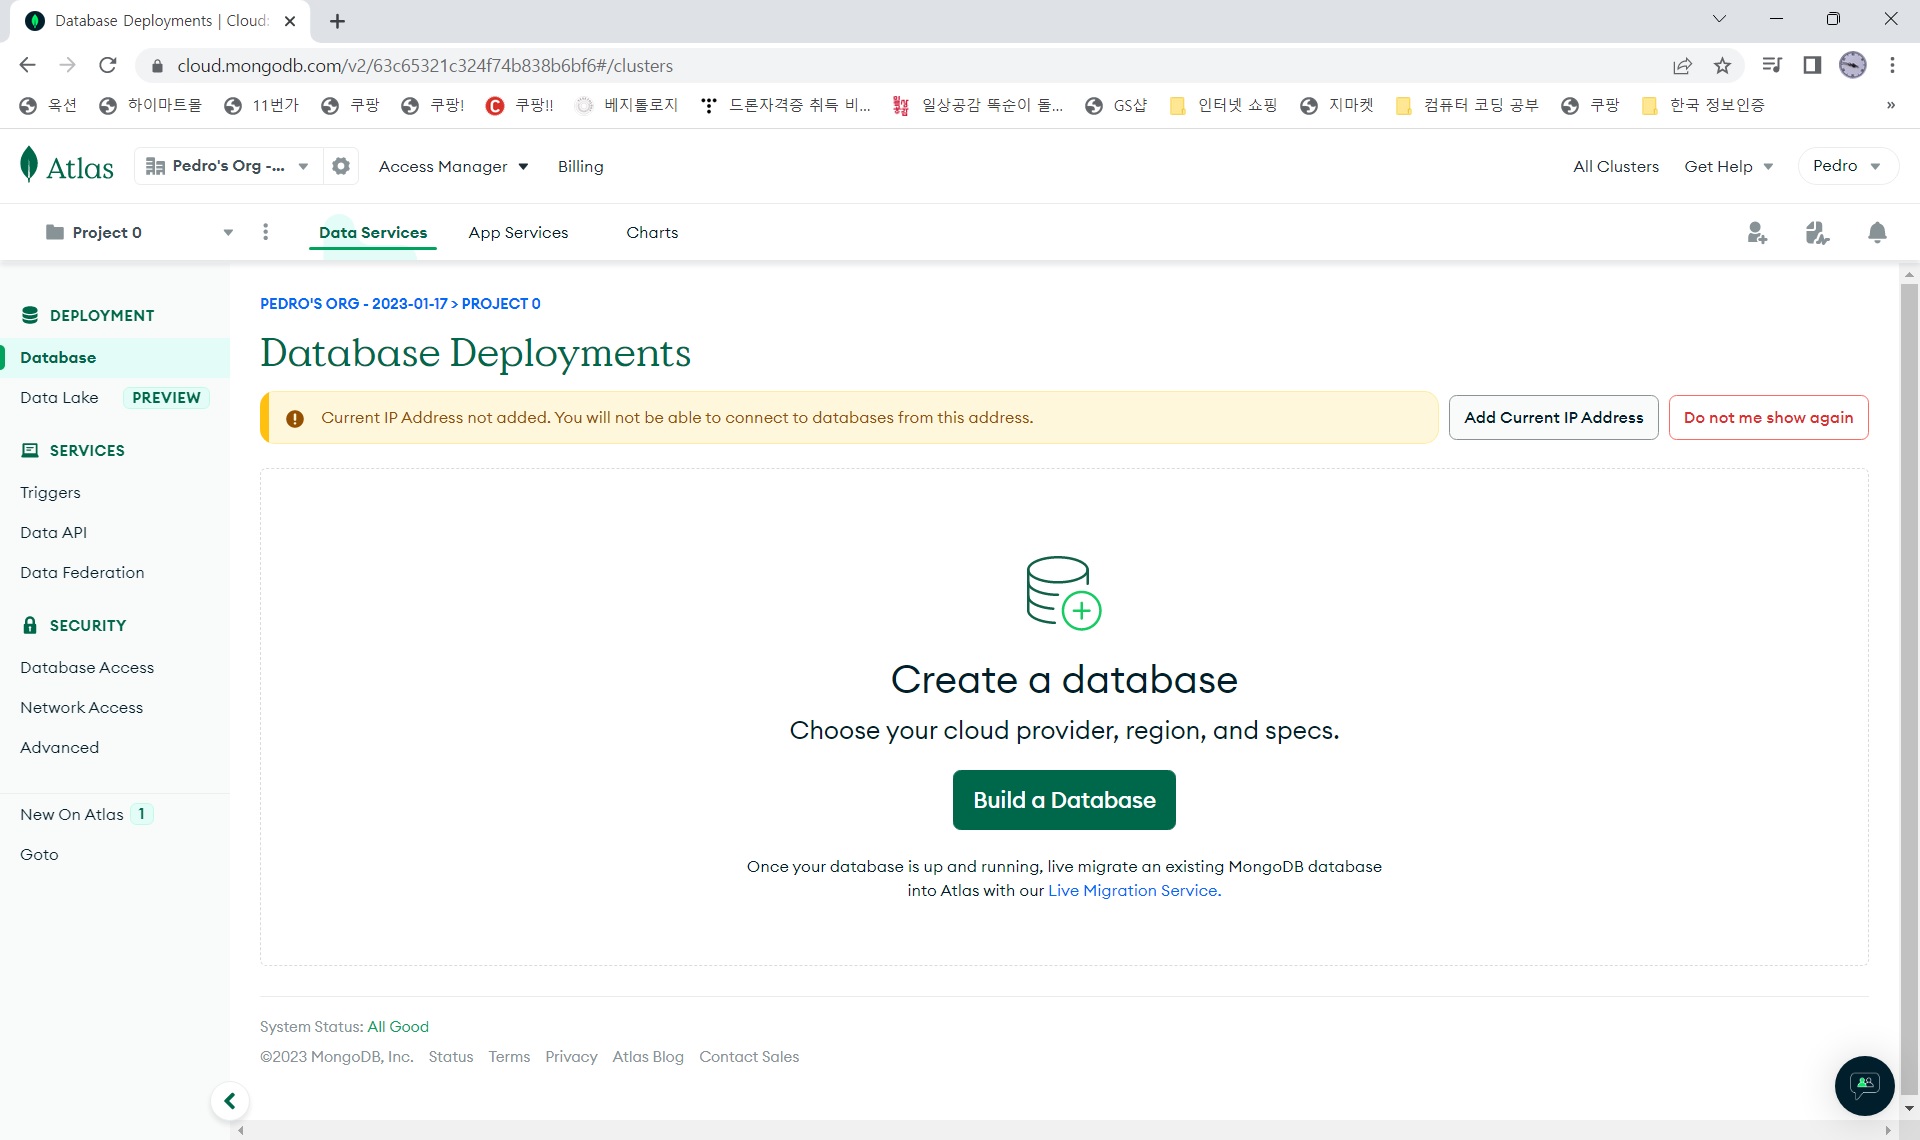Viewport: 1920px width, 1140px height.
Task: Open Billing page
Action: (x=581, y=166)
